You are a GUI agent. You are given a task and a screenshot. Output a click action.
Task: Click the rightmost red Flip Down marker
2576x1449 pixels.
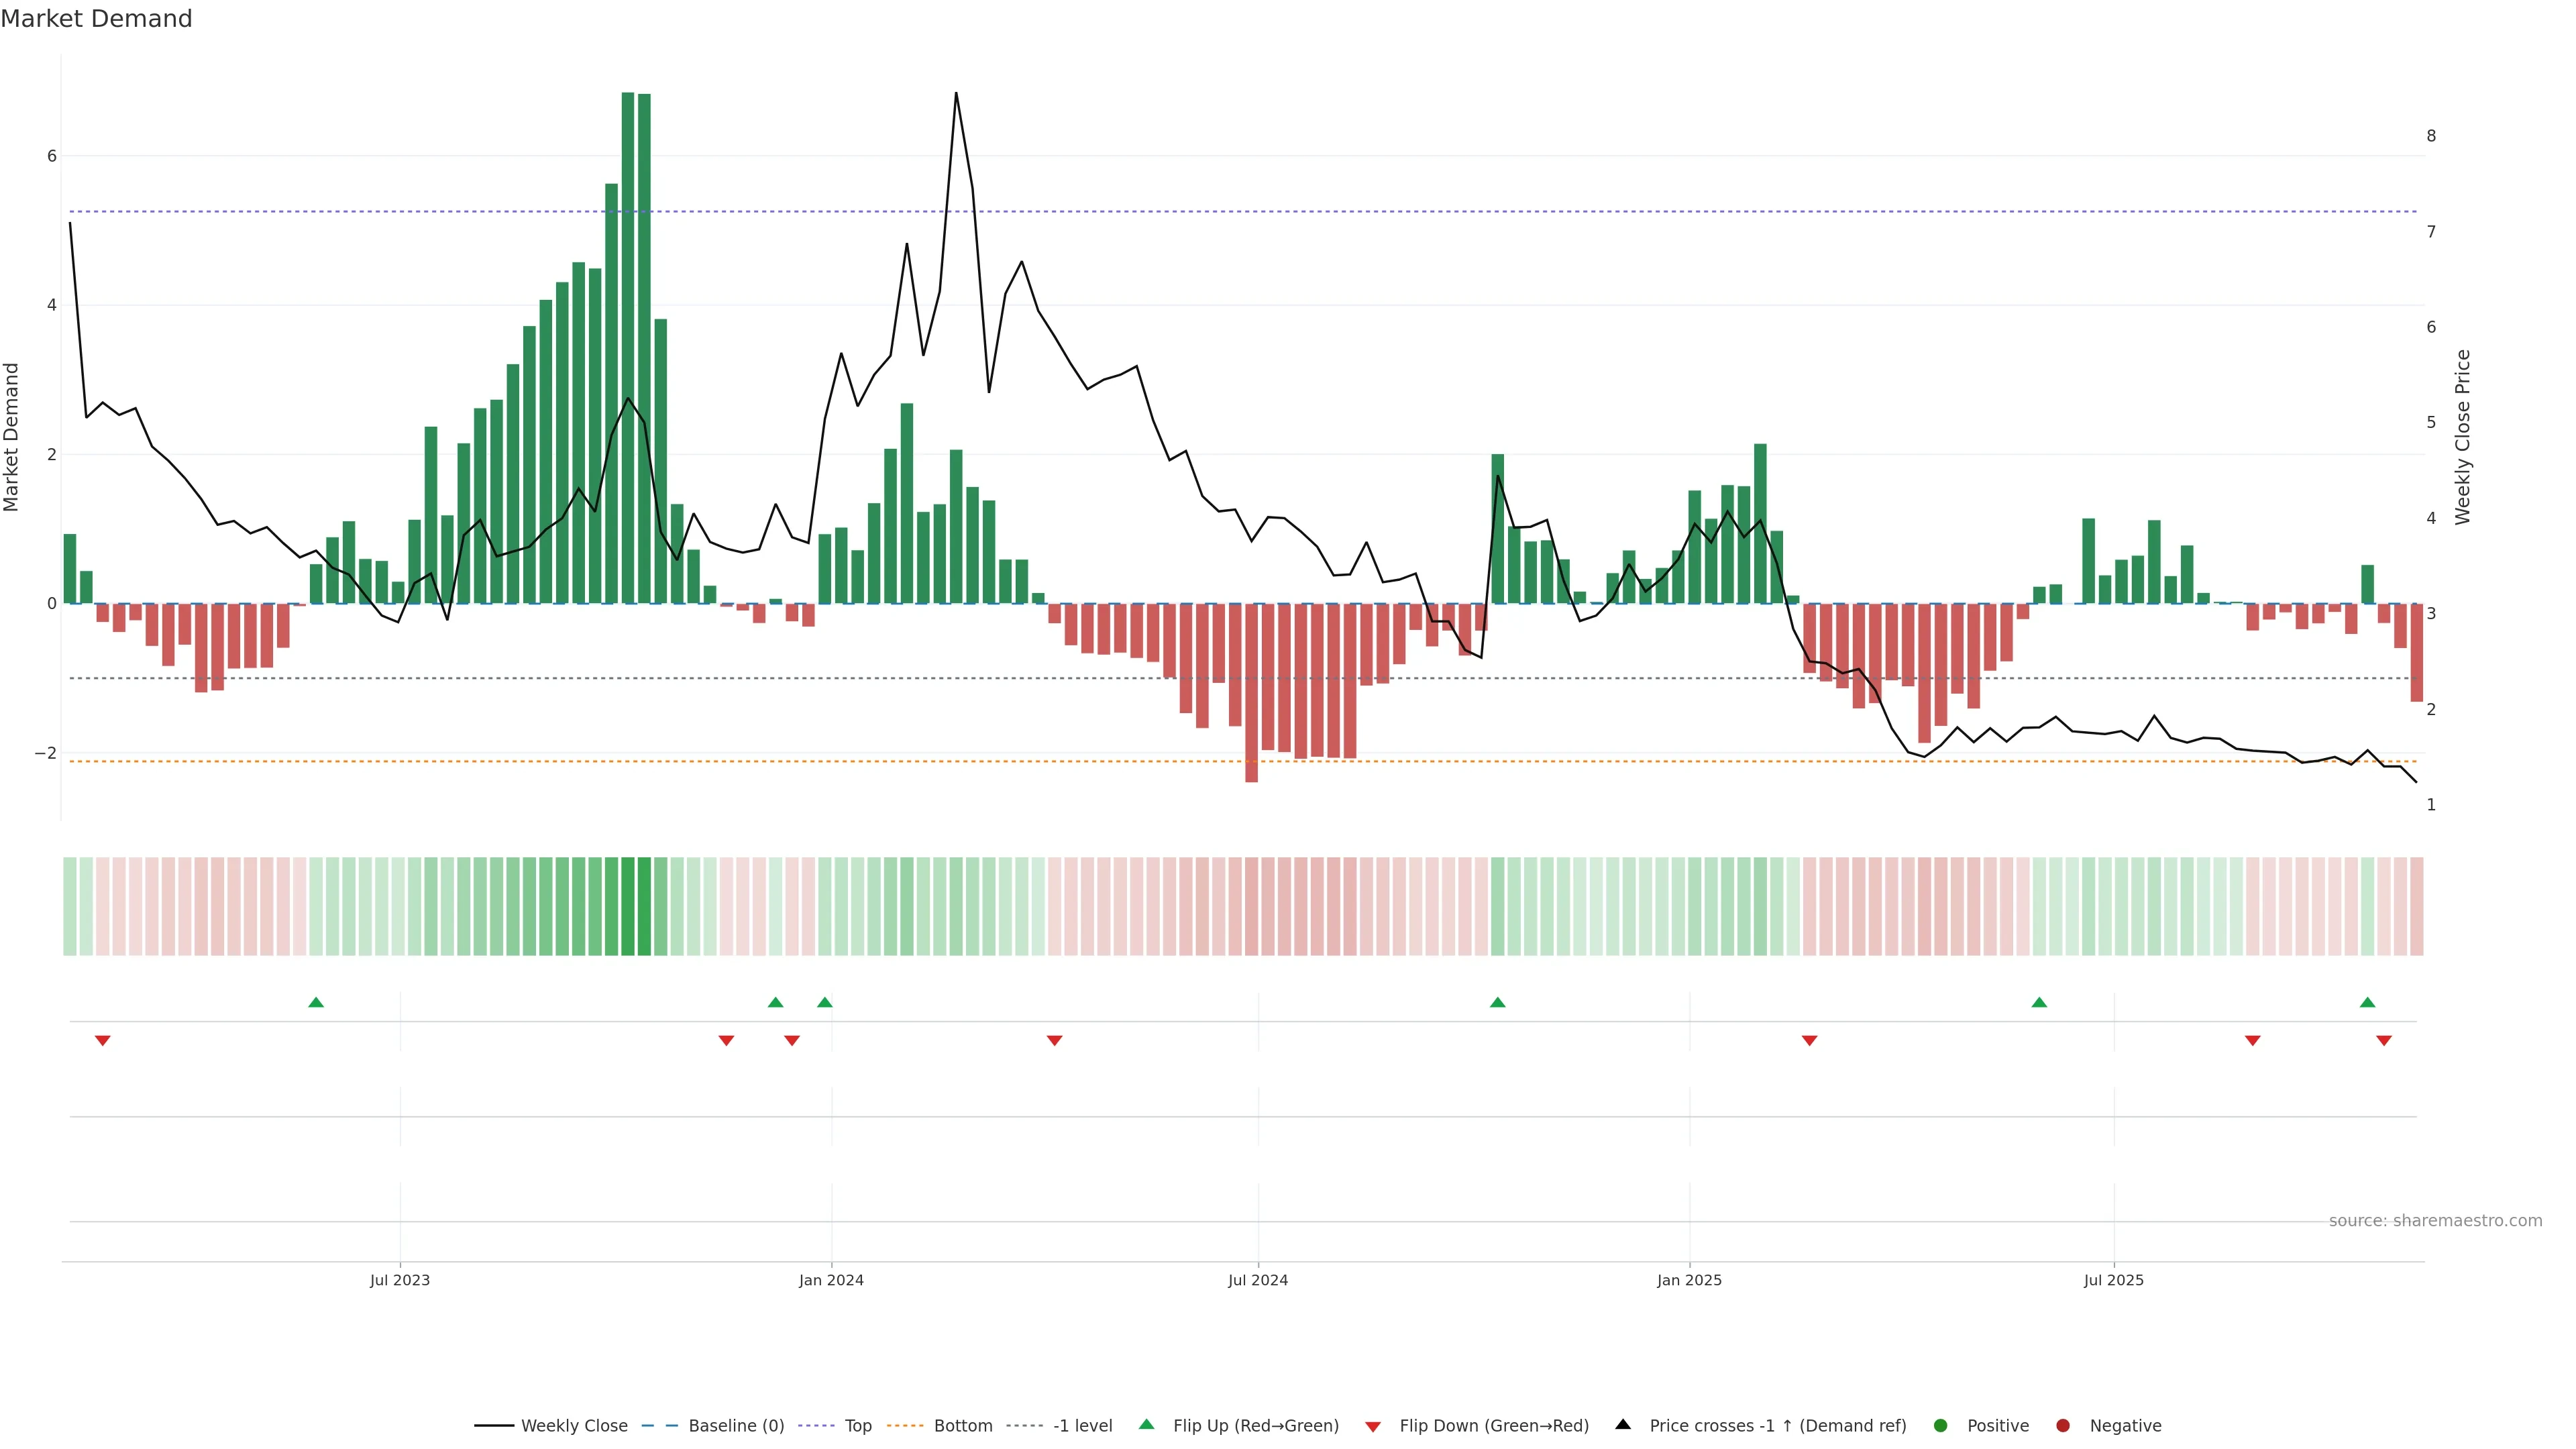[2384, 1041]
